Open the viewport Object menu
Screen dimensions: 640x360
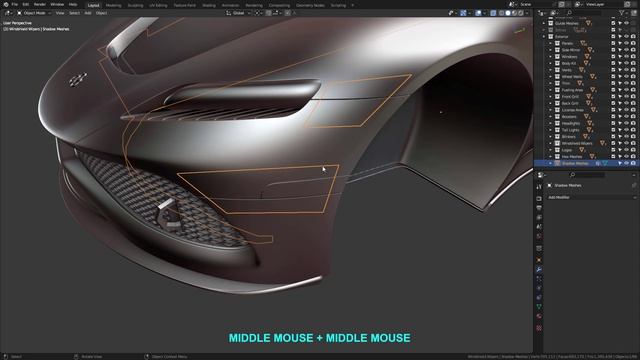tap(101, 13)
